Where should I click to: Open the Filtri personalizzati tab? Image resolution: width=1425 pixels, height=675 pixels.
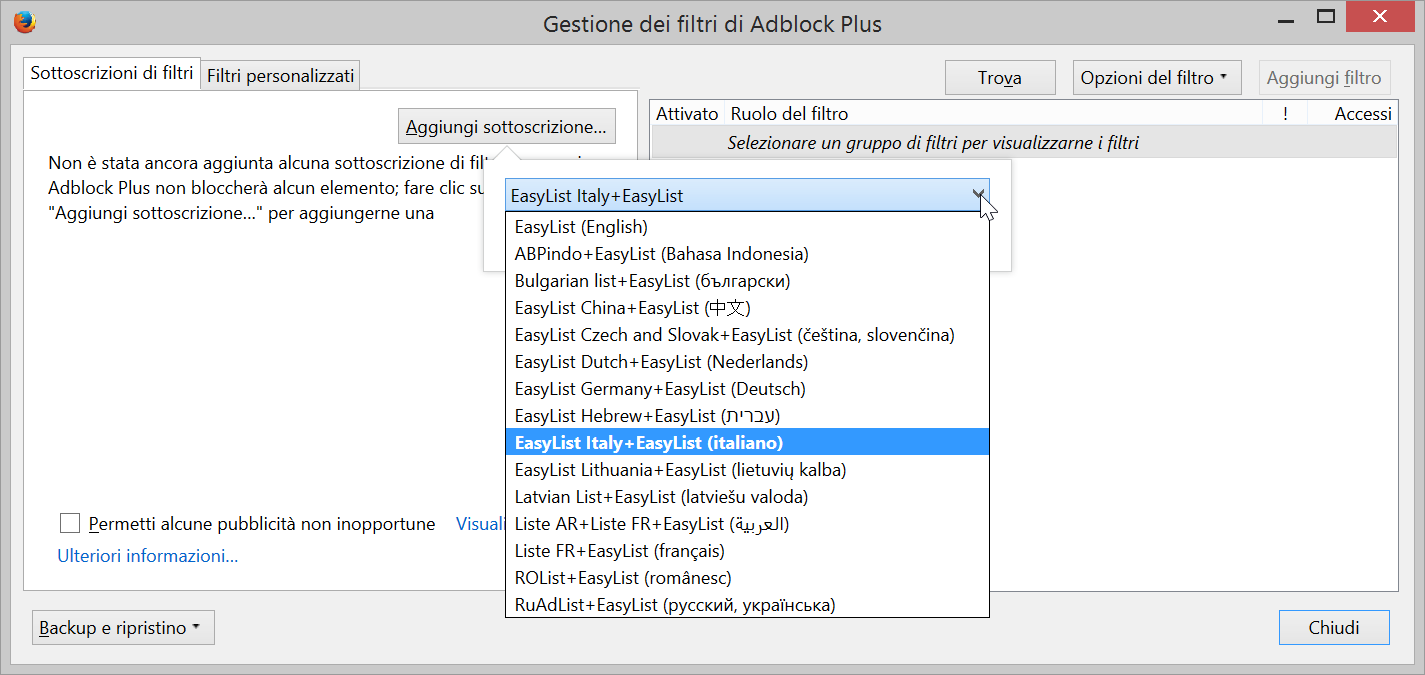(x=280, y=75)
